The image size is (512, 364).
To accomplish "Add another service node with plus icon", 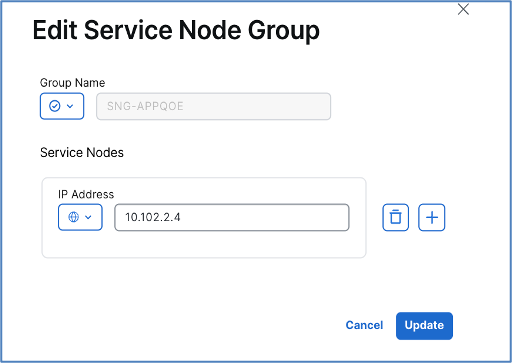I will 432,217.
